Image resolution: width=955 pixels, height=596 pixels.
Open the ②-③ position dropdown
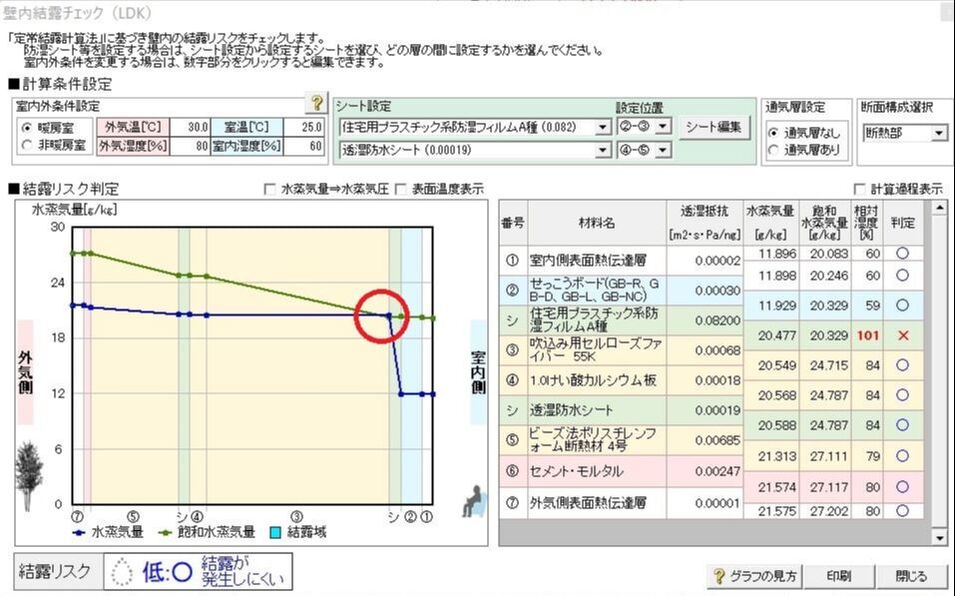(663, 127)
